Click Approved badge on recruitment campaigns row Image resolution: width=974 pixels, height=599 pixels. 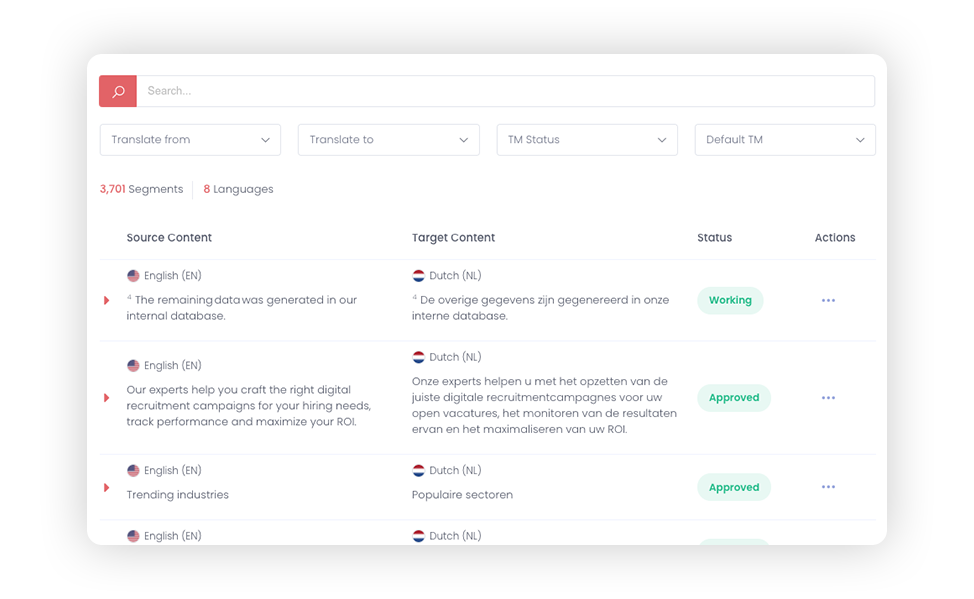(734, 398)
